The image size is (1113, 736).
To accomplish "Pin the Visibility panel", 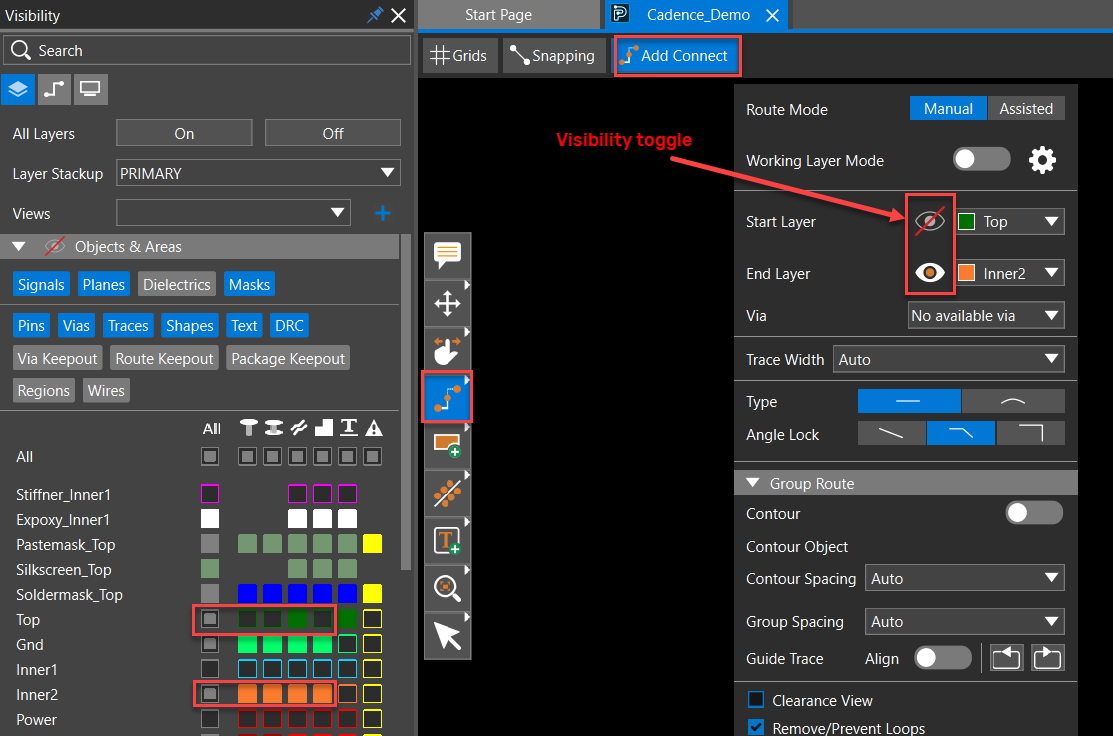I will (375, 15).
